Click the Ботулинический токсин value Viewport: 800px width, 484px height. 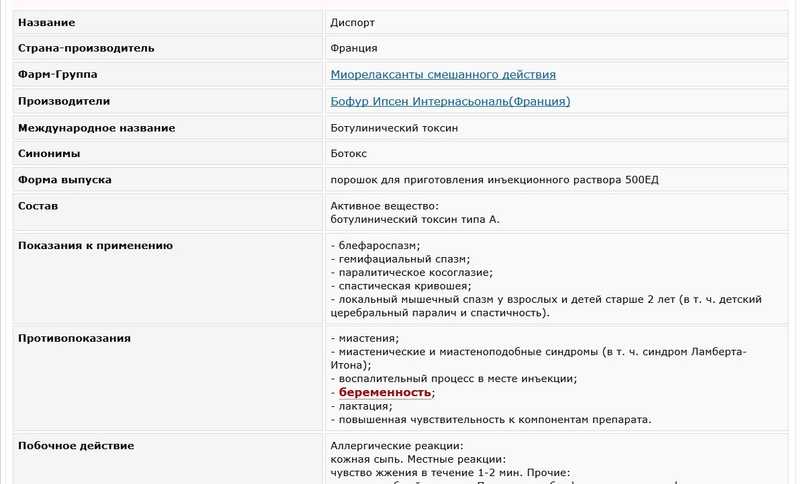(x=394, y=128)
